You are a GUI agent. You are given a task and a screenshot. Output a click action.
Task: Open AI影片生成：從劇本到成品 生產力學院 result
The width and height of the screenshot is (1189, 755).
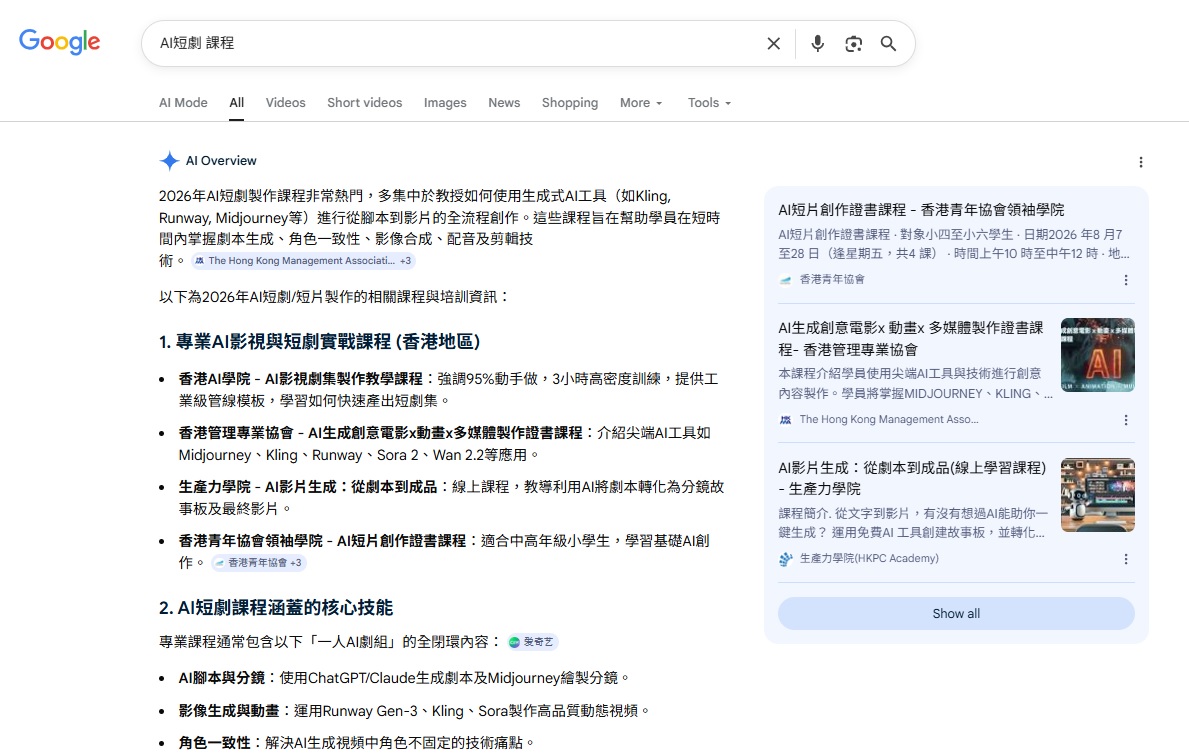(912, 478)
